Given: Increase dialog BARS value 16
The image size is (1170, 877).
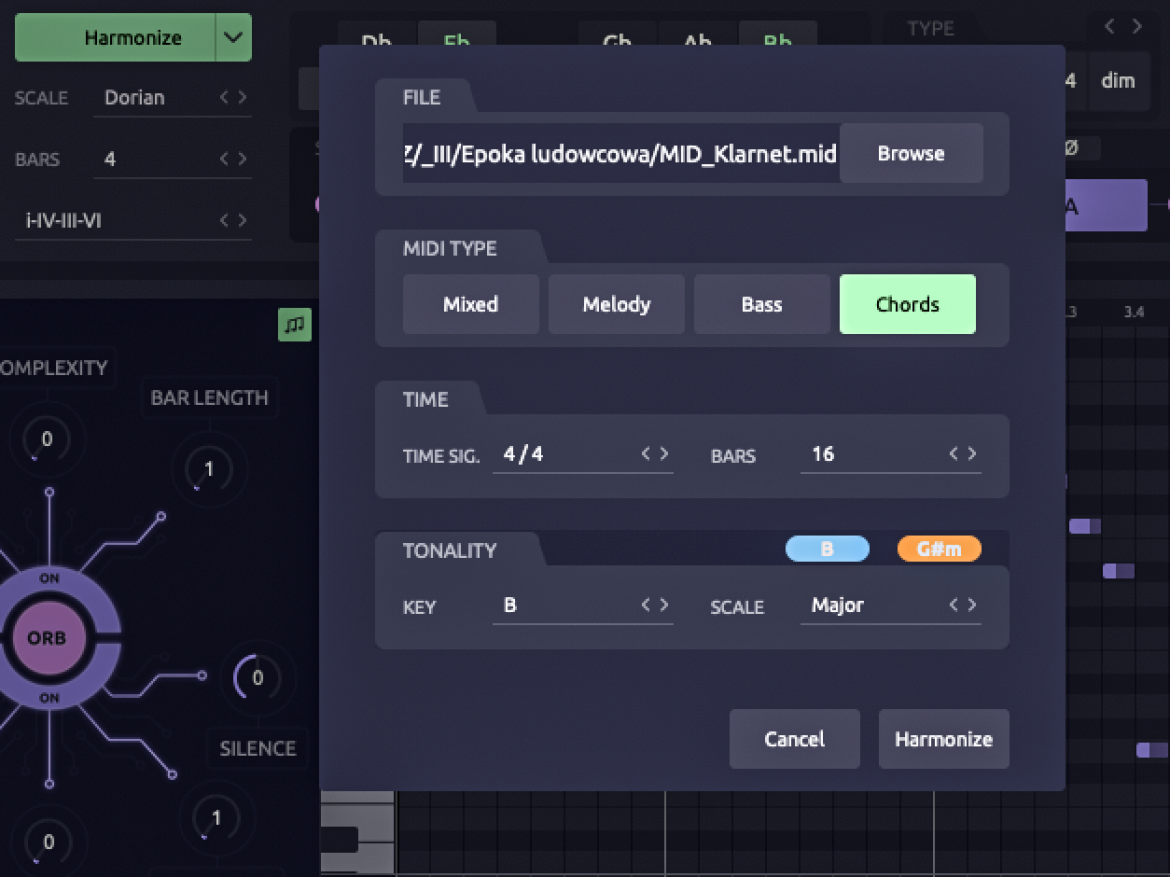Looking at the screenshot, I should point(972,454).
